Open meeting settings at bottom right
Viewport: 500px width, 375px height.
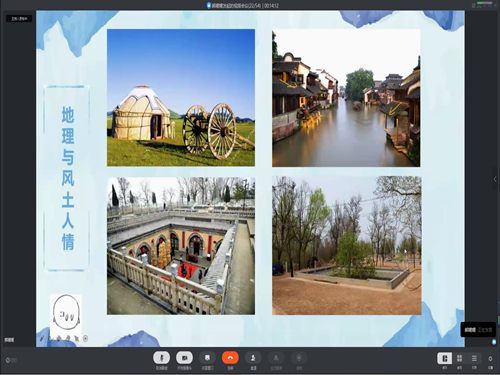(x=490, y=359)
